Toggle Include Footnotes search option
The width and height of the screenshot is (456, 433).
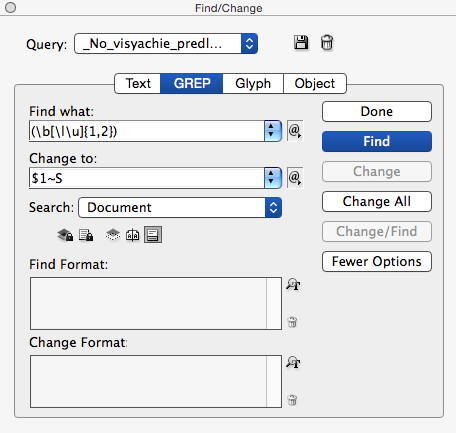click(153, 235)
